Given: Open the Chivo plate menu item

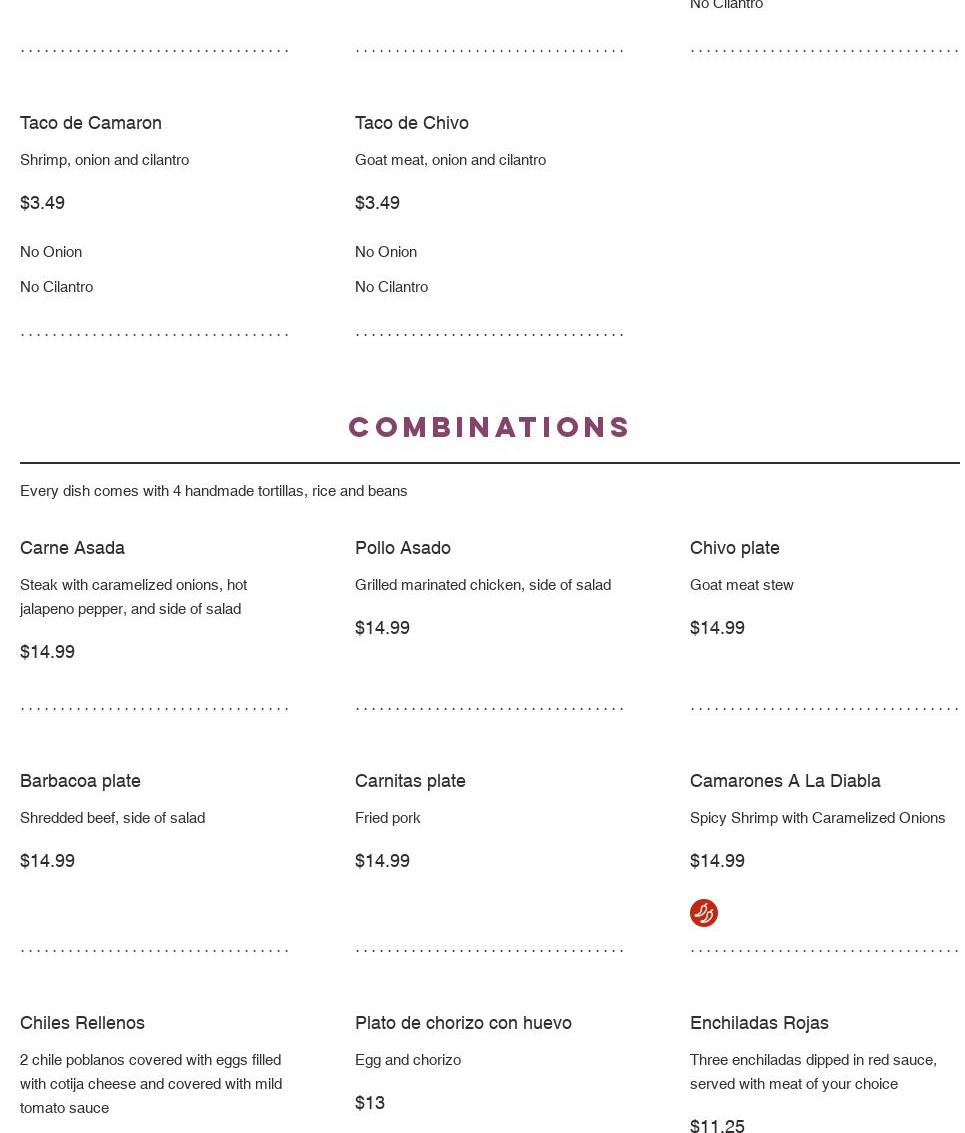Looking at the screenshot, I should click(734, 548).
